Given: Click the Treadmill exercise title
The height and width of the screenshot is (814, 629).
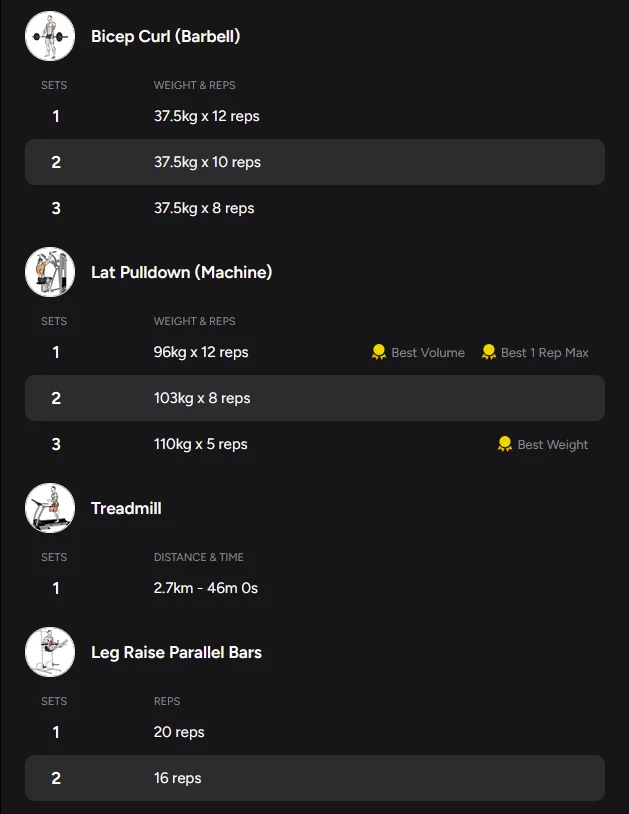Looking at the screenshot, I should tap(126, 508).
